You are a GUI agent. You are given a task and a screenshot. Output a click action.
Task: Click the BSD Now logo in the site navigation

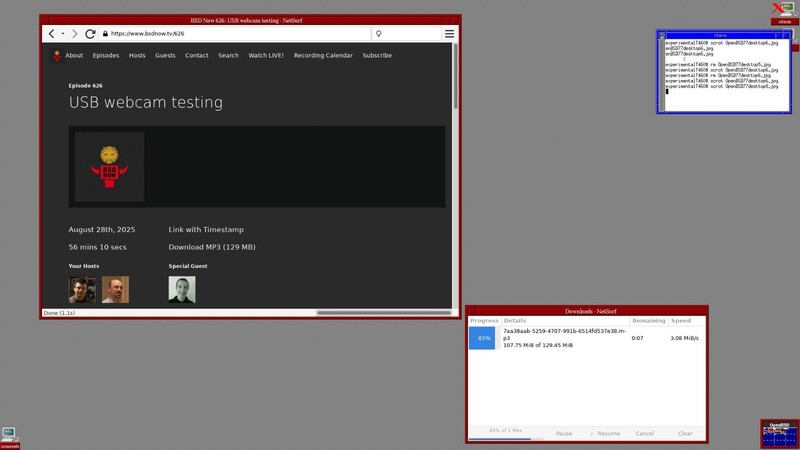pos(57,55)
